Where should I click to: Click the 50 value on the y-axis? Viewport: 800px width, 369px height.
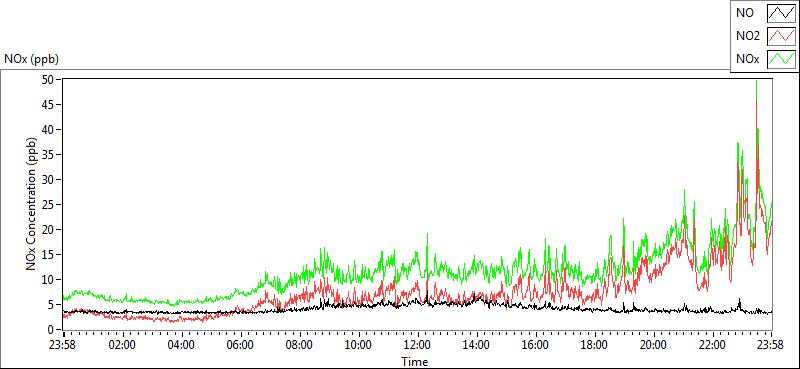[48, 80]
